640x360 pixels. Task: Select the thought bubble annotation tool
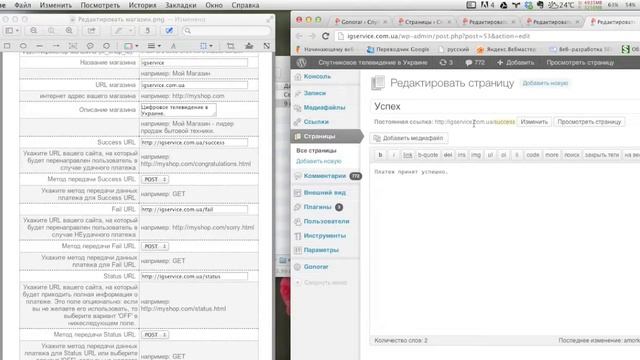(x=107, y=46)
